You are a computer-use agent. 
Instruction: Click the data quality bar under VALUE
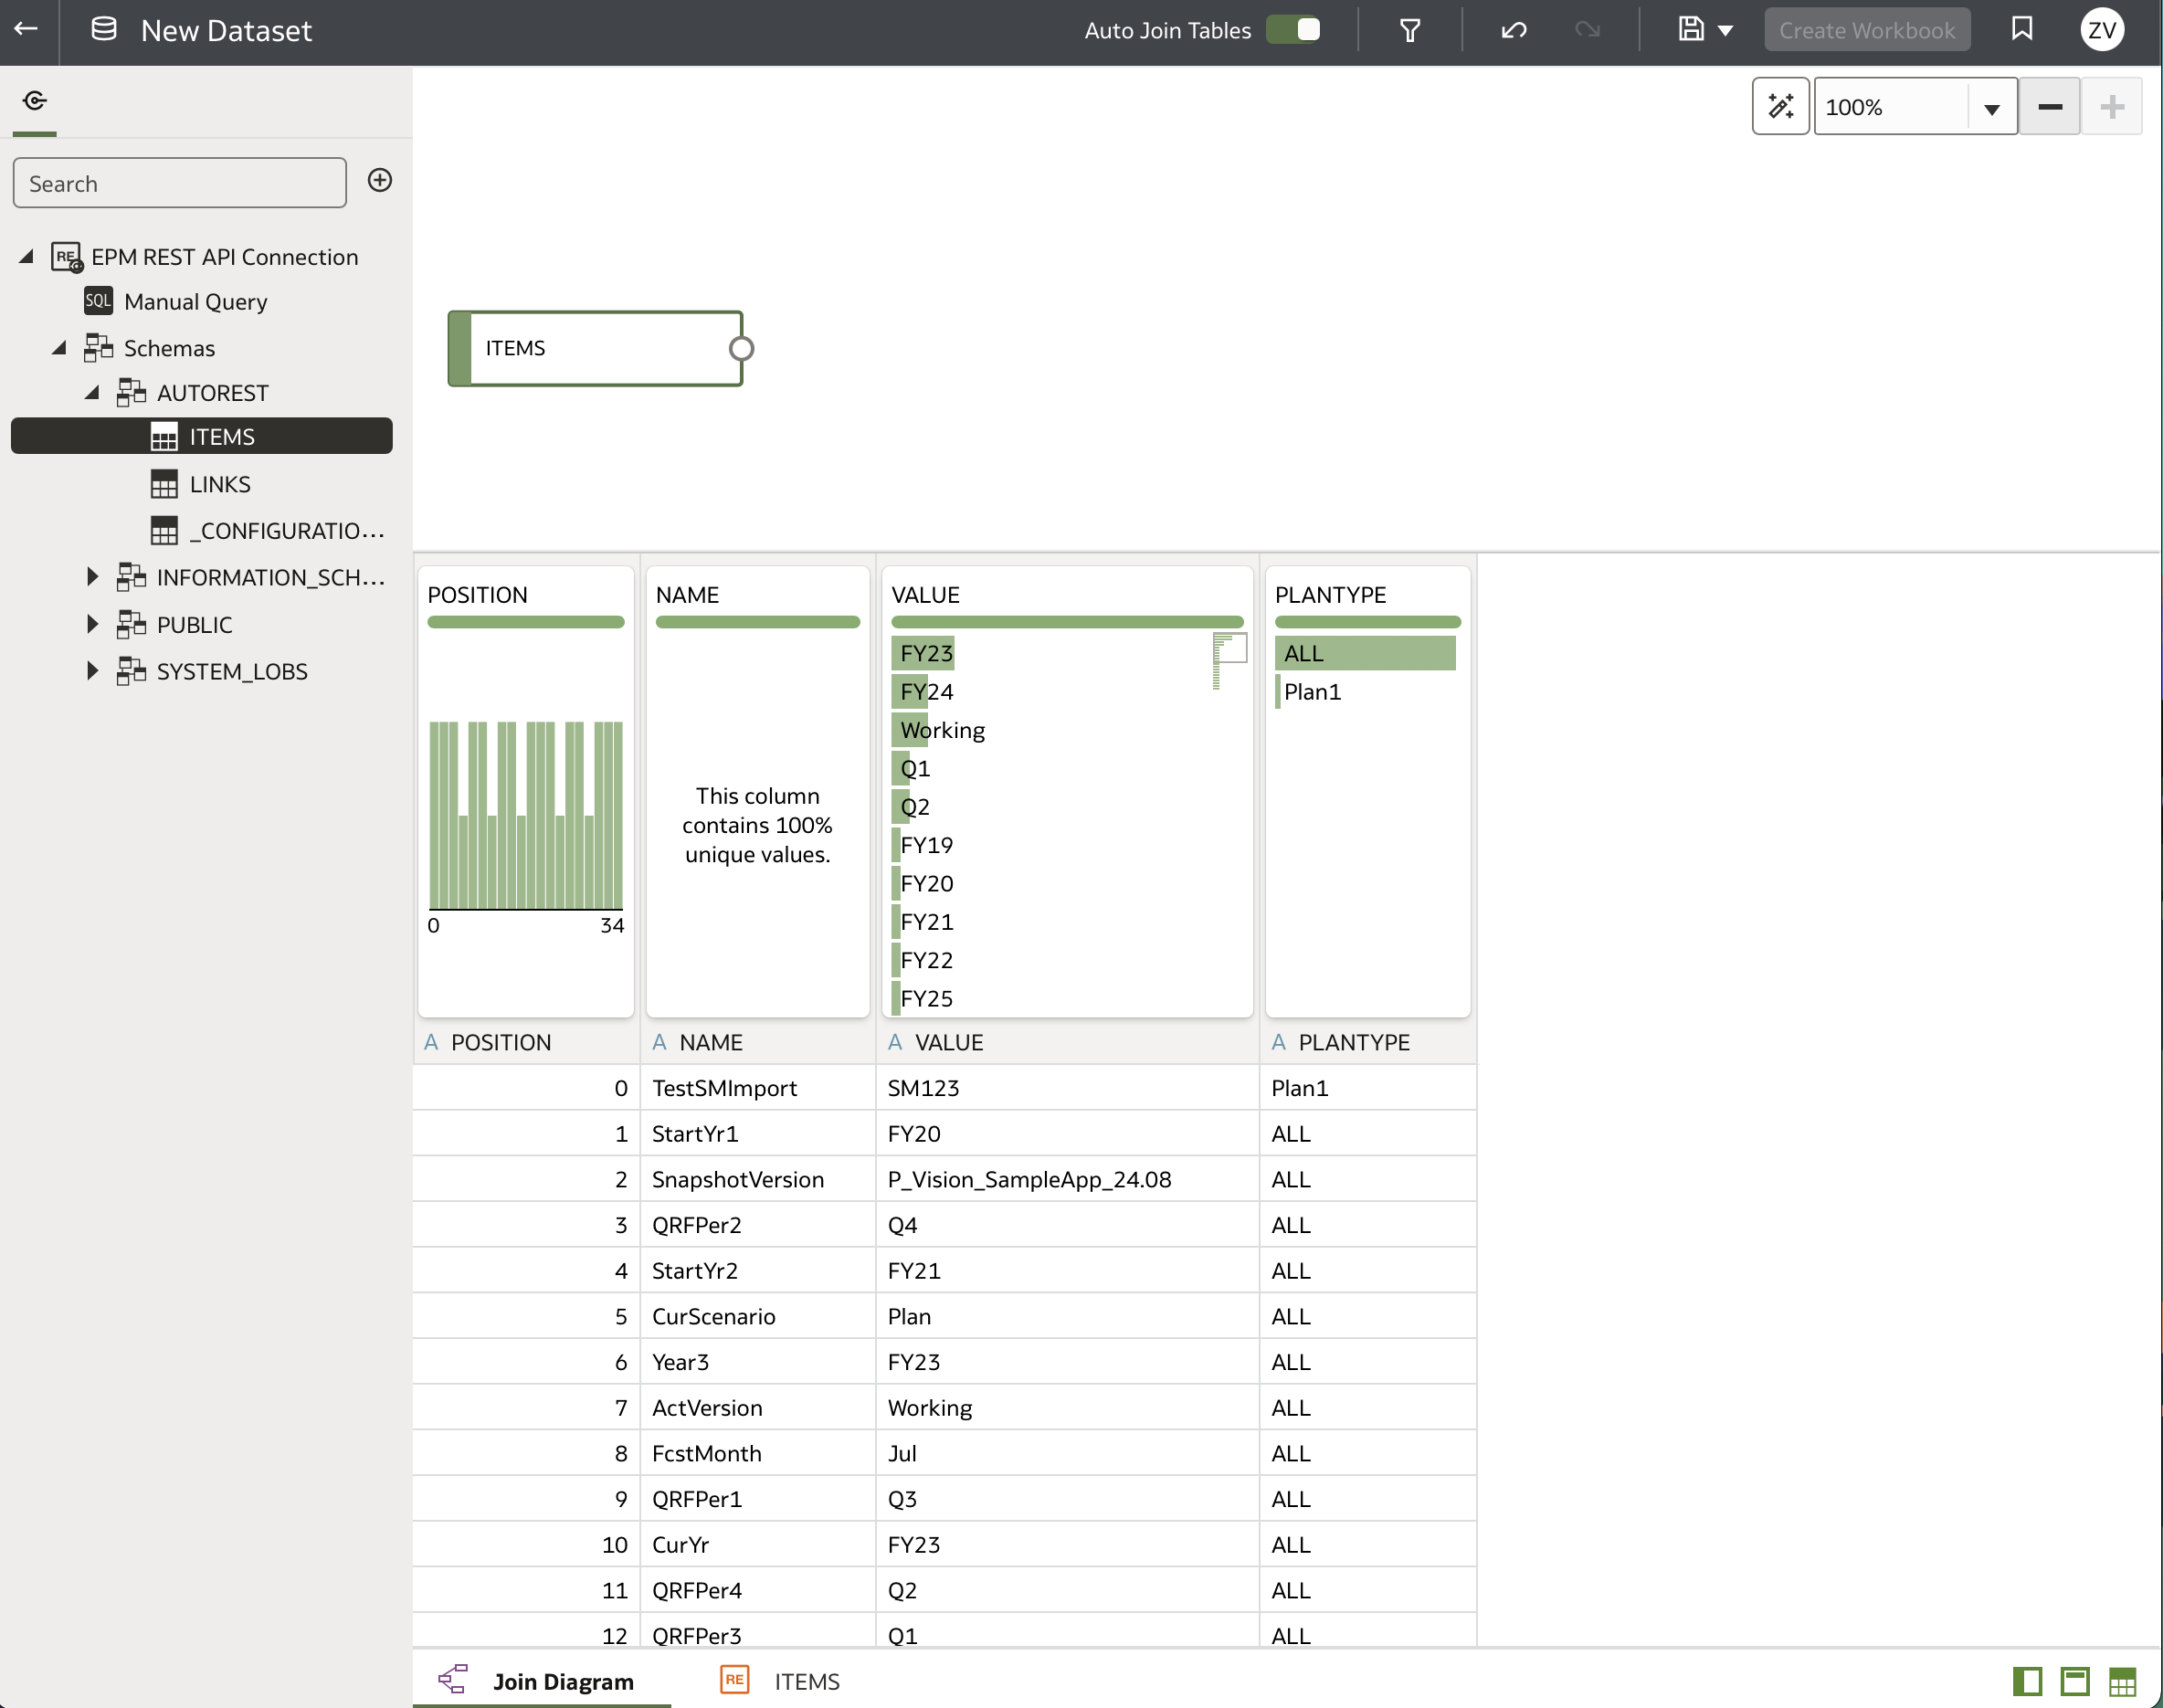coord(1067,622)
